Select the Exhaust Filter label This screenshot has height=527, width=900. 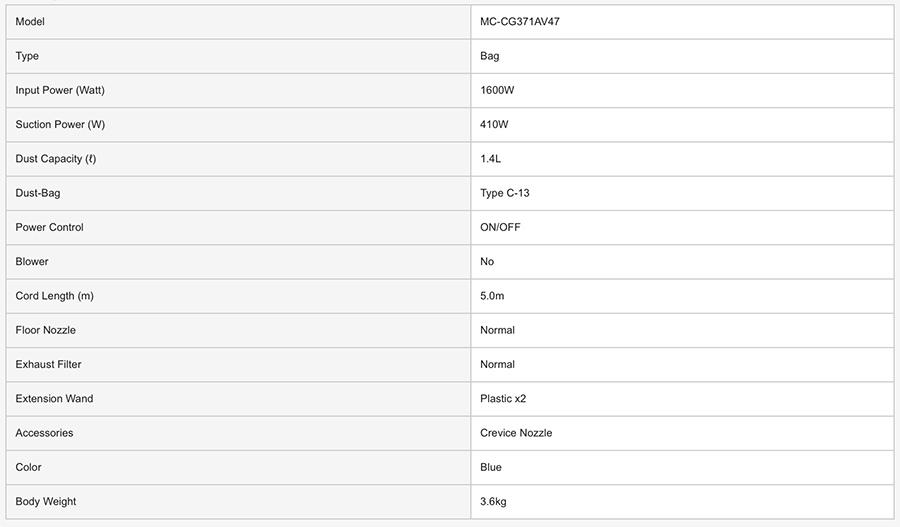point(49,364)
